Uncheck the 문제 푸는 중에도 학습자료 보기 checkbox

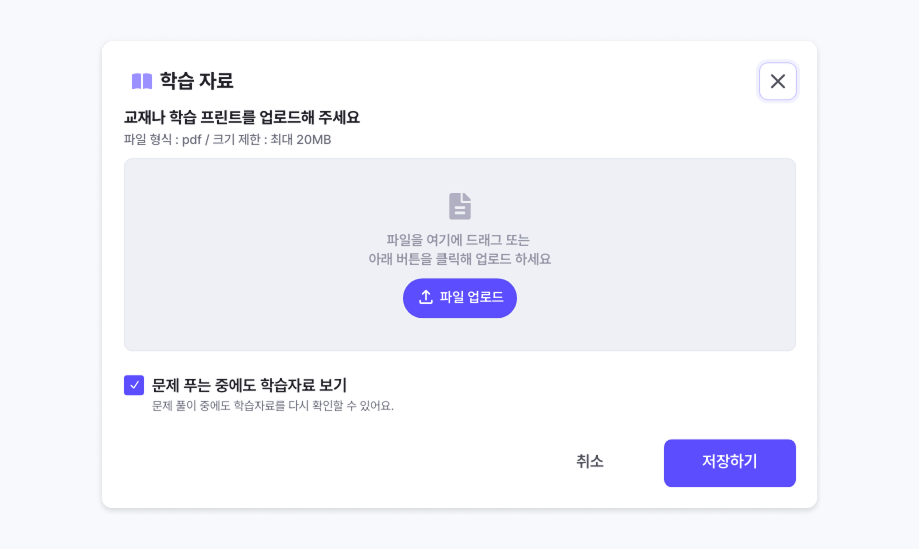coord(134,385)
